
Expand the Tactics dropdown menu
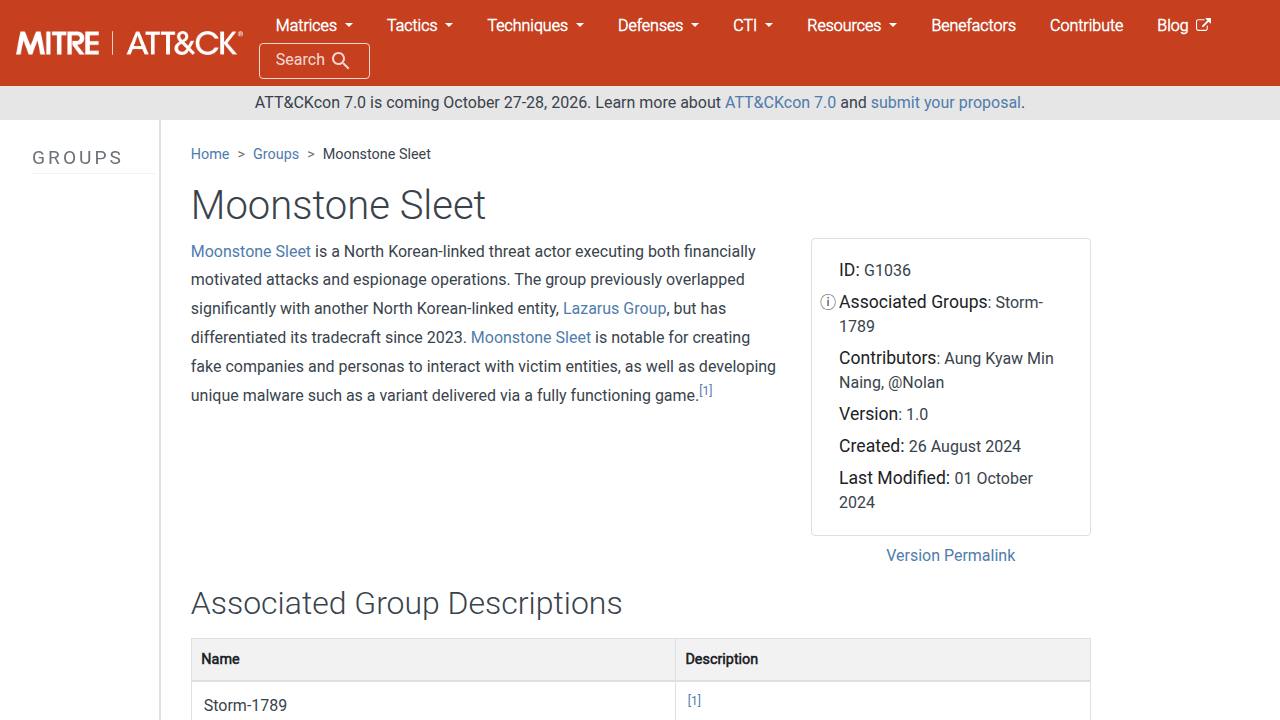pos(420,25)
